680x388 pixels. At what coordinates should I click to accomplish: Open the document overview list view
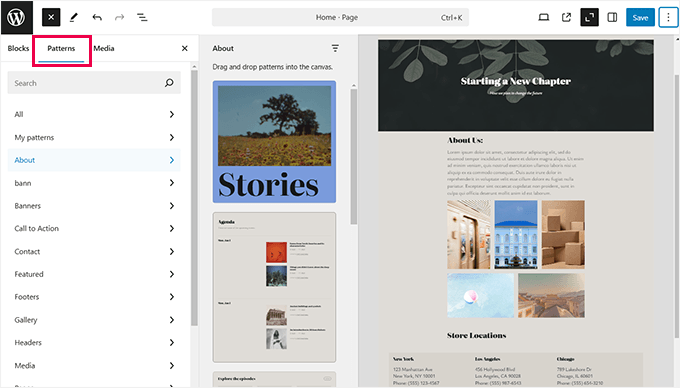(x=142, y=17)
